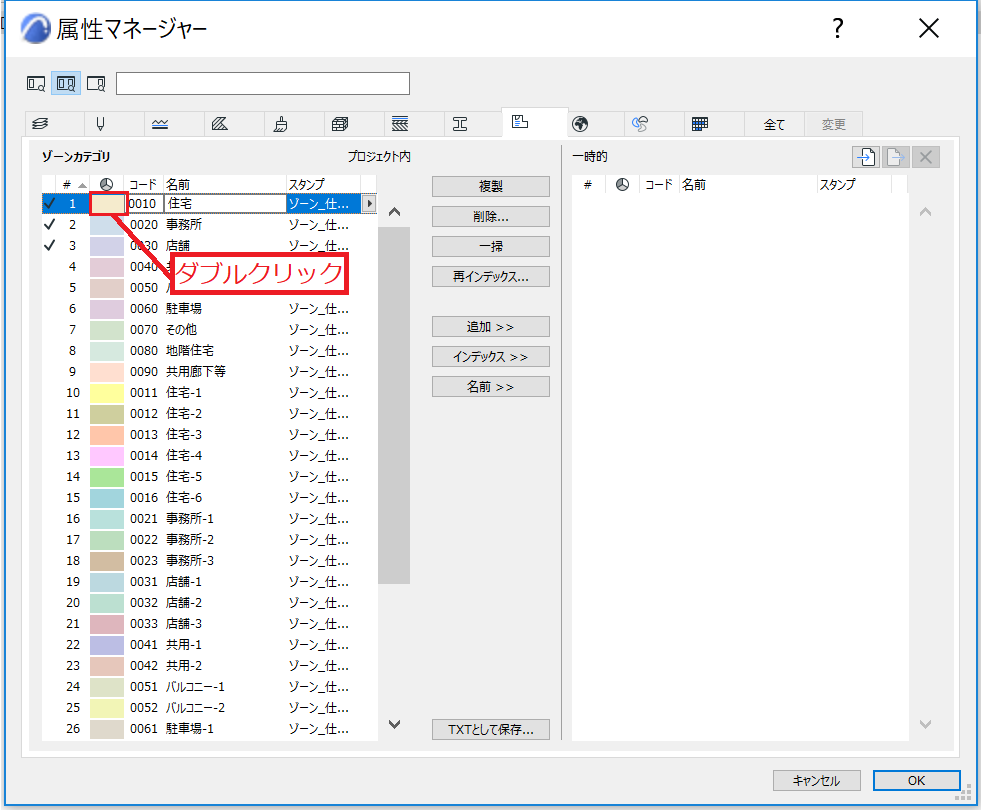Click the yellow color swatch for 住宅-1
The image size is (985, 811).
(107, 393)
